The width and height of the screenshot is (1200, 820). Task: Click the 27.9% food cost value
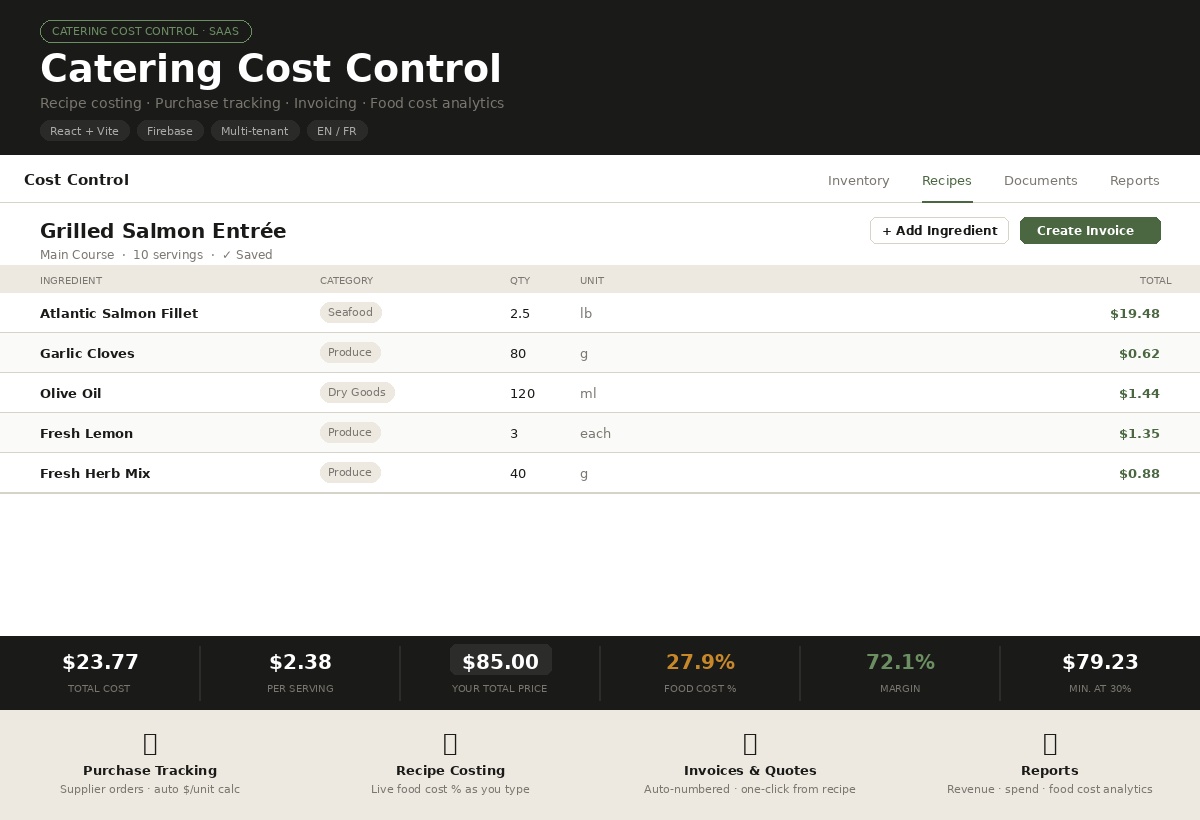(x=700, y=662)
